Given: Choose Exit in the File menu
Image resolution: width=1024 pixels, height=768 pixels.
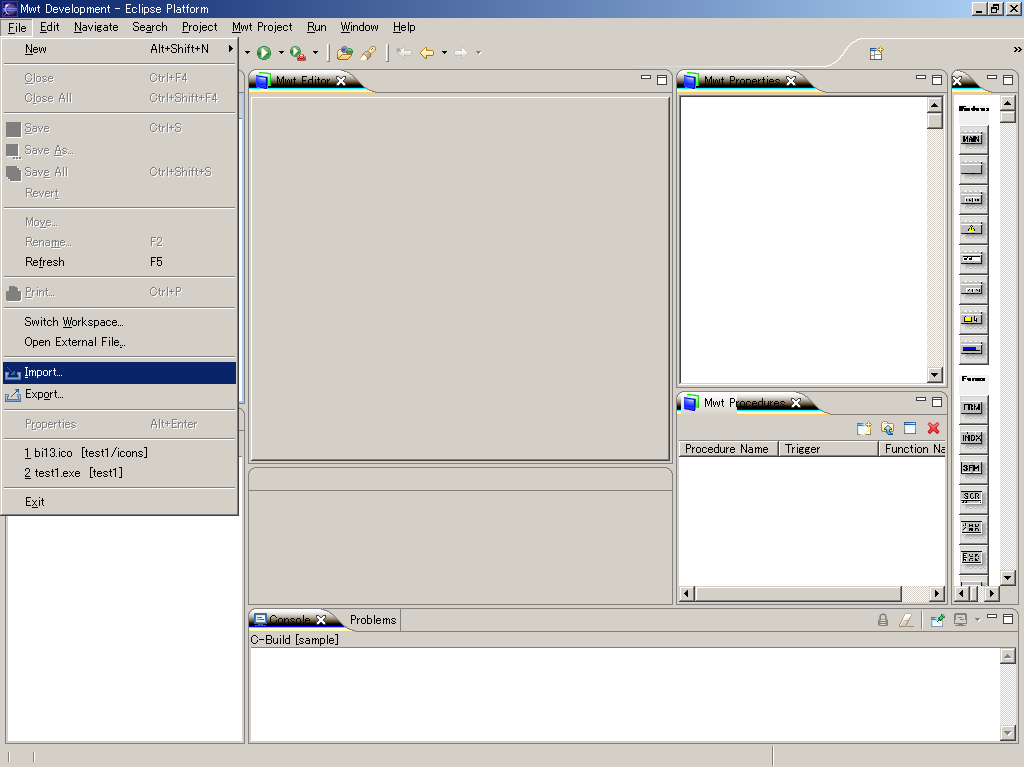Looking at the screenshot, I should 120,502.
